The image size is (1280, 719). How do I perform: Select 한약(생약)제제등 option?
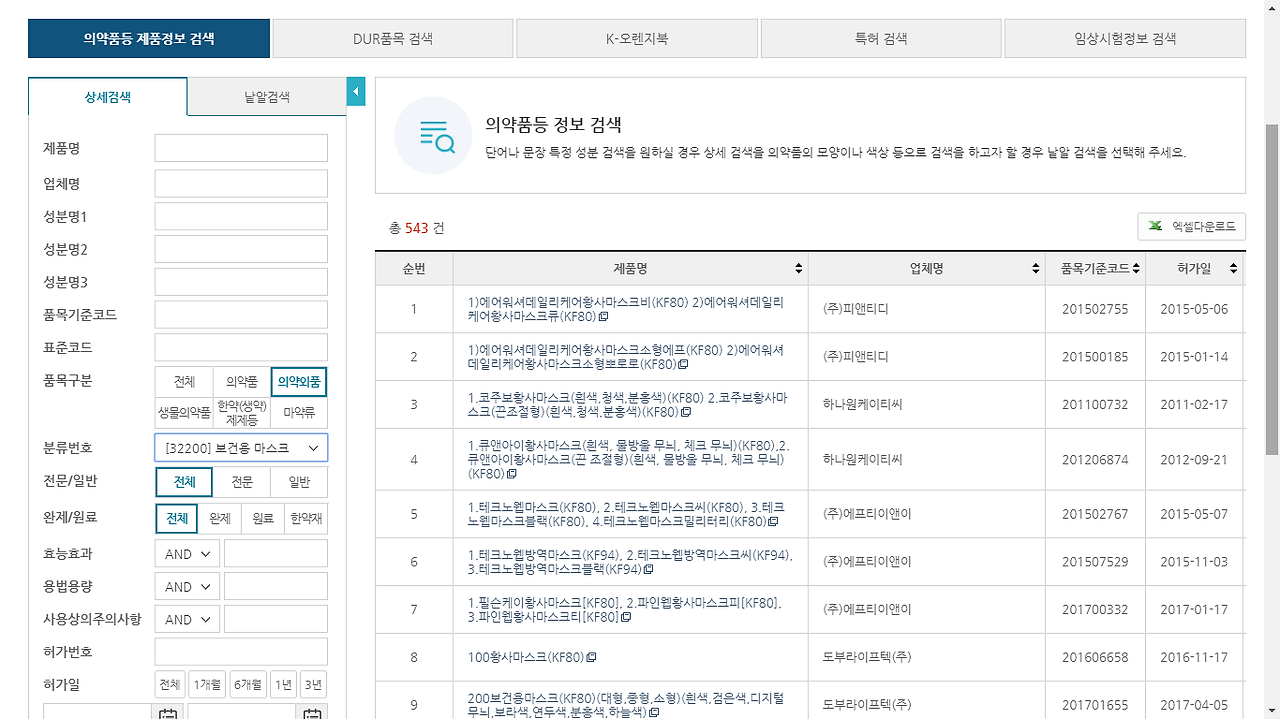click(x=242, y=412)
